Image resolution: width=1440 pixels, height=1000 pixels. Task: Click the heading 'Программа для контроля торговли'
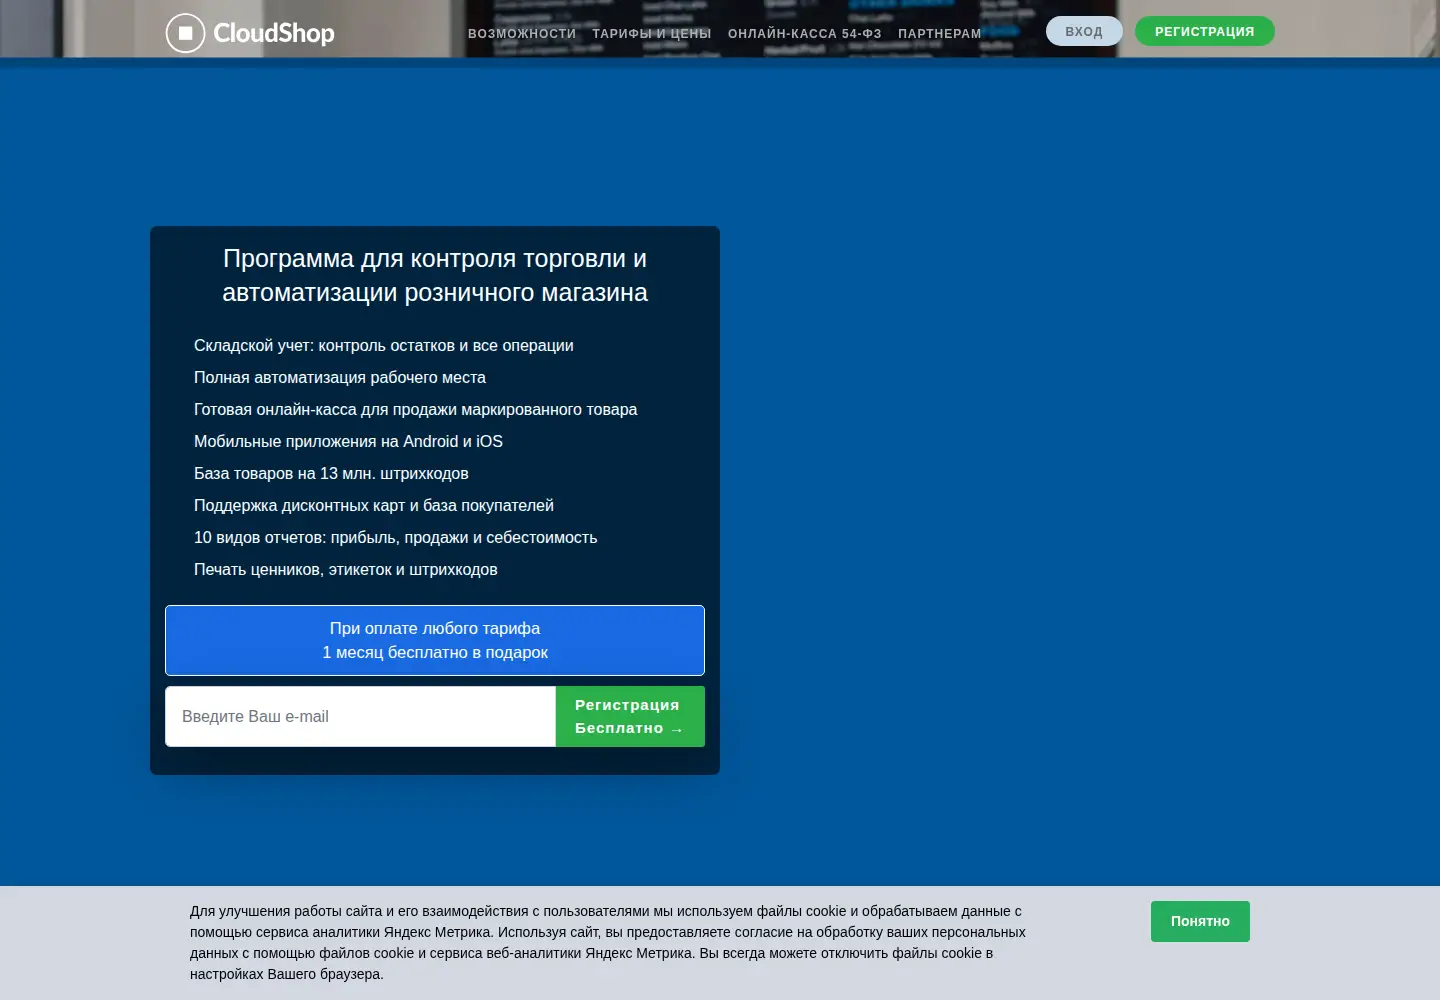click(x=435, y=275)
